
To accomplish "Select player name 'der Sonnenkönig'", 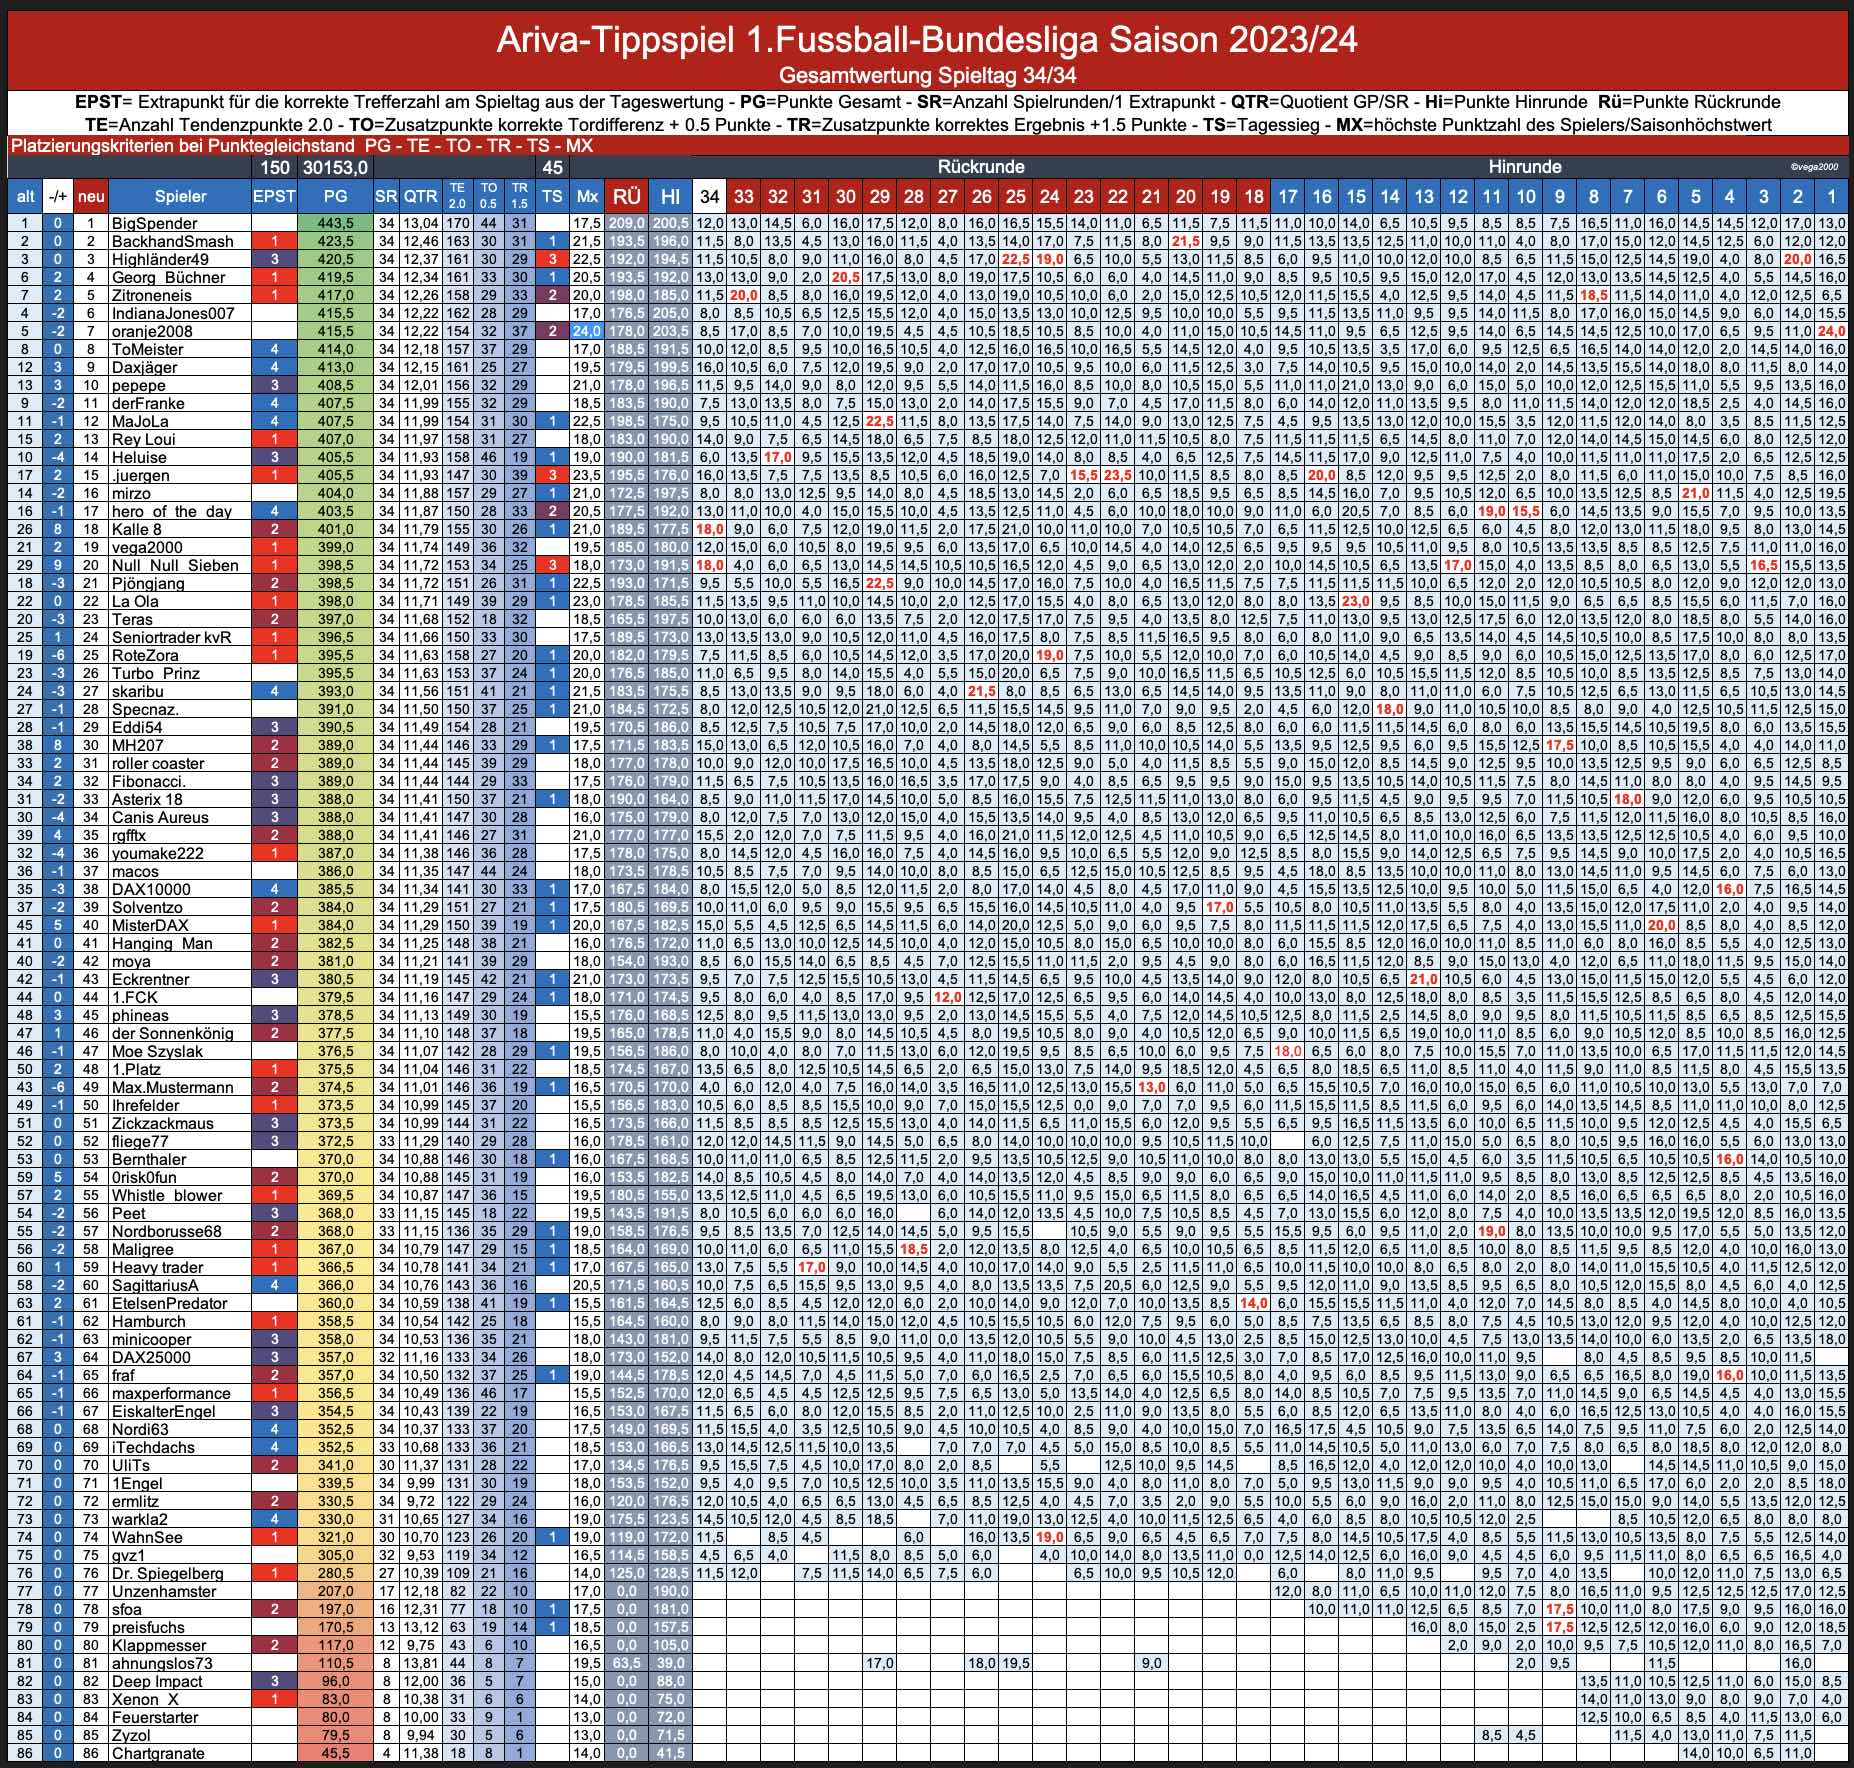I will click(172, 1033).
